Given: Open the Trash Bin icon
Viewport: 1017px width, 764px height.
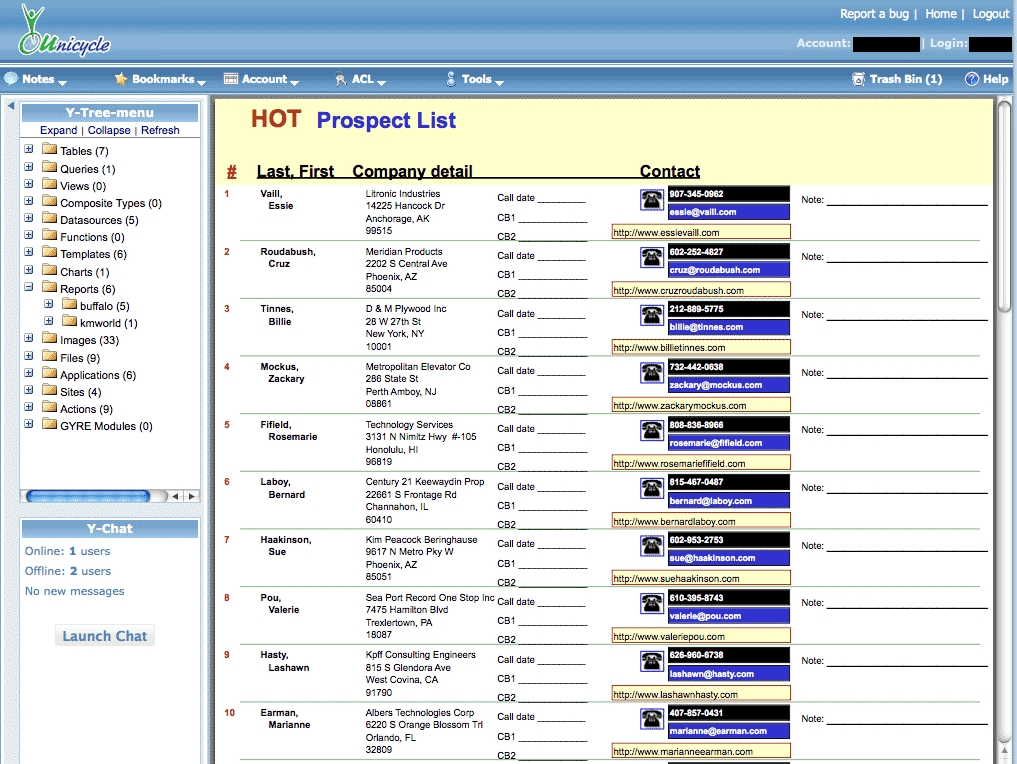Looking at the screenshot, I should 858,79.
